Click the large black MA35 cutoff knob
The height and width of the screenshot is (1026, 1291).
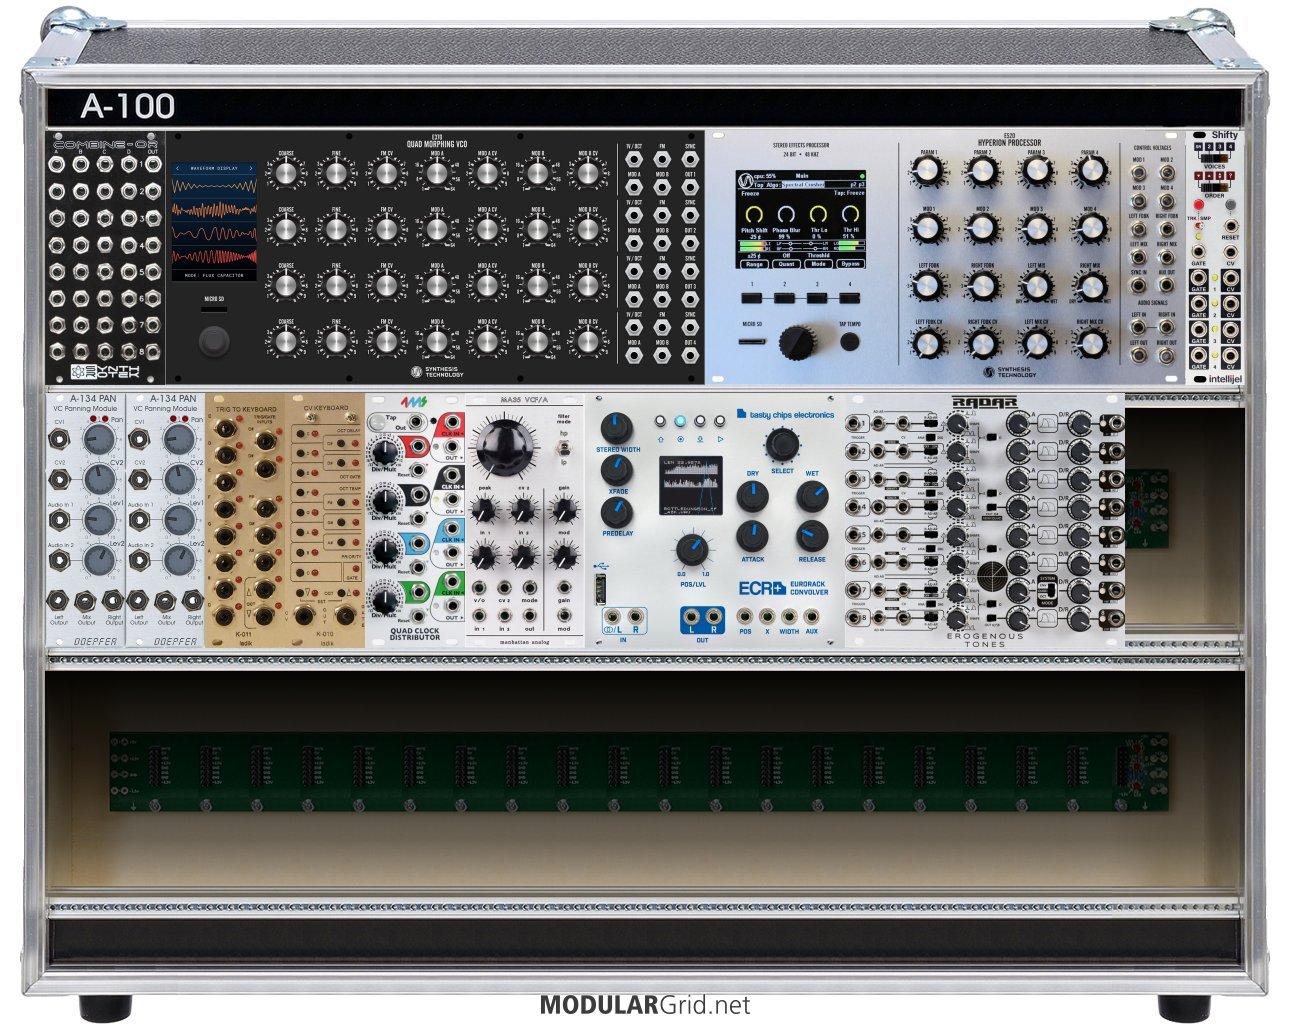pos(503,447)
